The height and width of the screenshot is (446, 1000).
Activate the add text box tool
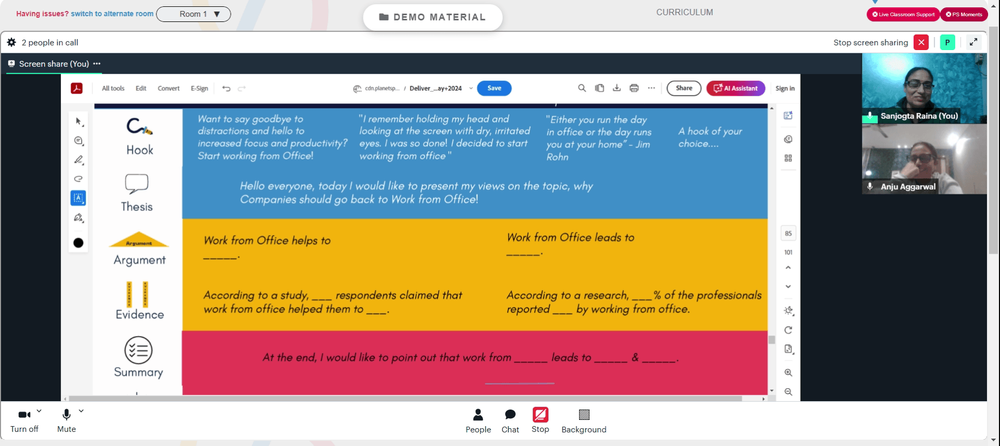pos(78,198)
